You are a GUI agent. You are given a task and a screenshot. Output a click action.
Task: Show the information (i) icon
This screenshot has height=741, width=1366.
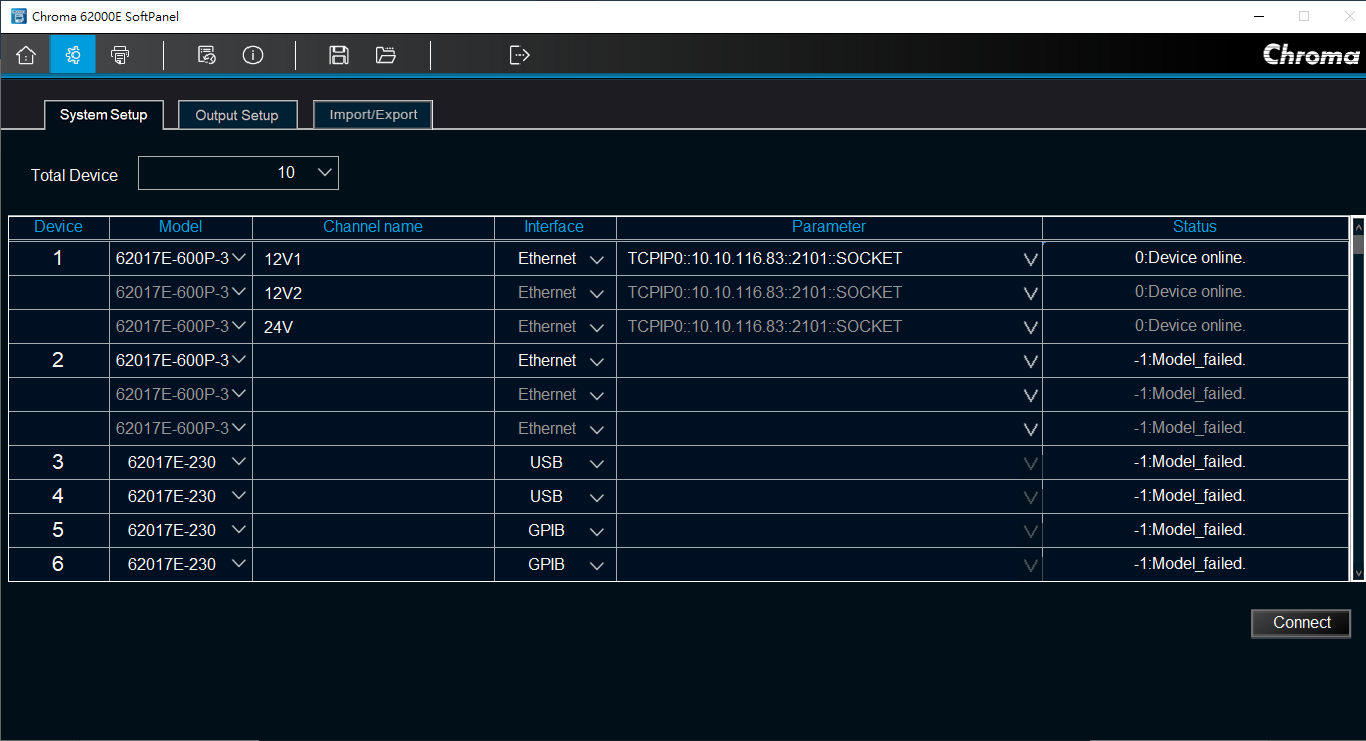[253, 55]
